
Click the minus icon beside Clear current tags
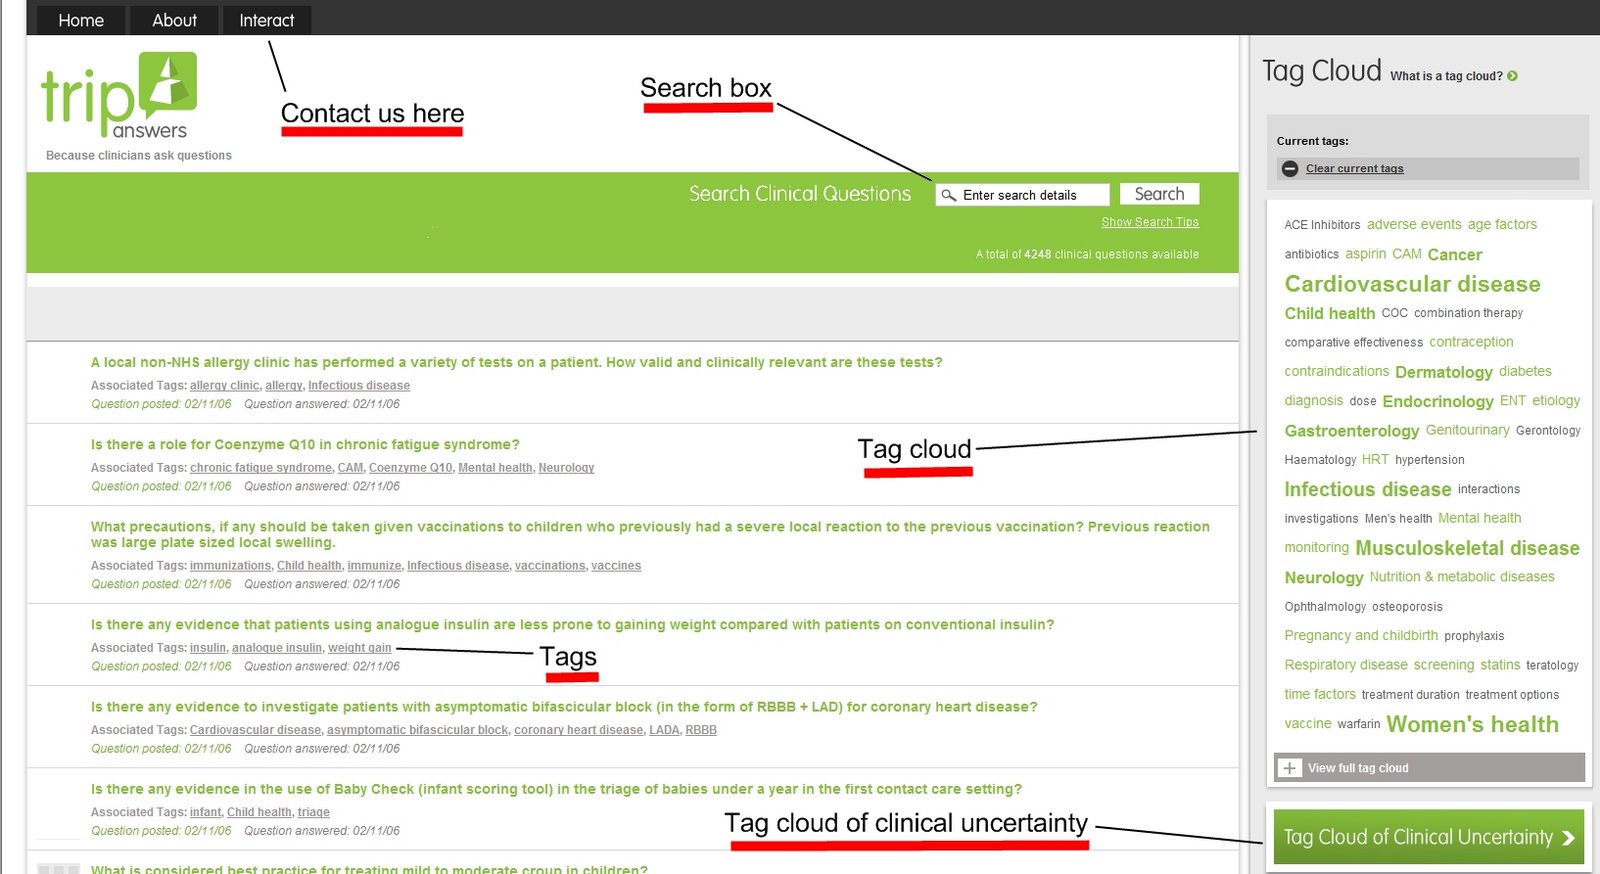1290,169
